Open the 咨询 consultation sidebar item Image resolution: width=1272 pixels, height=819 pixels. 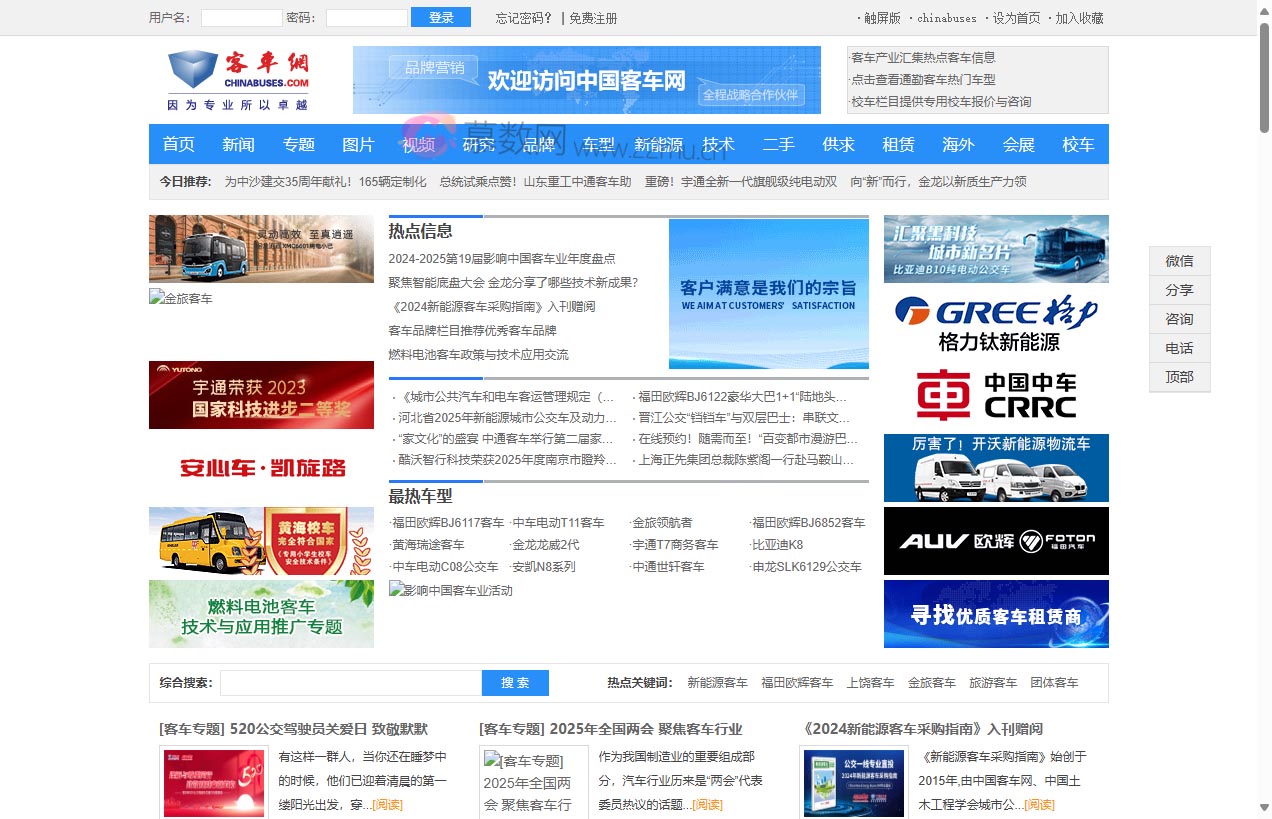tap(1179, 319)
